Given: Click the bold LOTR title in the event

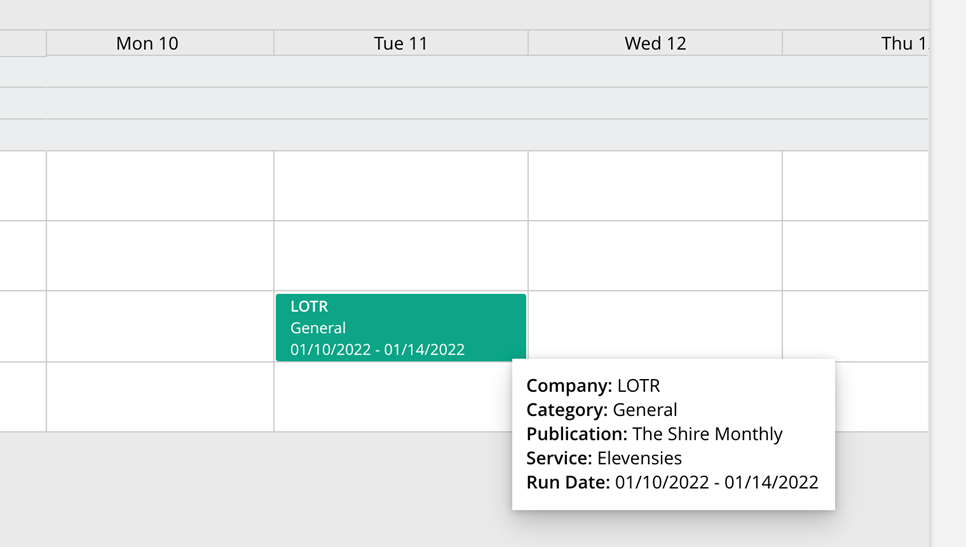Looking at the screenshot, I should (x=309, y=307).
